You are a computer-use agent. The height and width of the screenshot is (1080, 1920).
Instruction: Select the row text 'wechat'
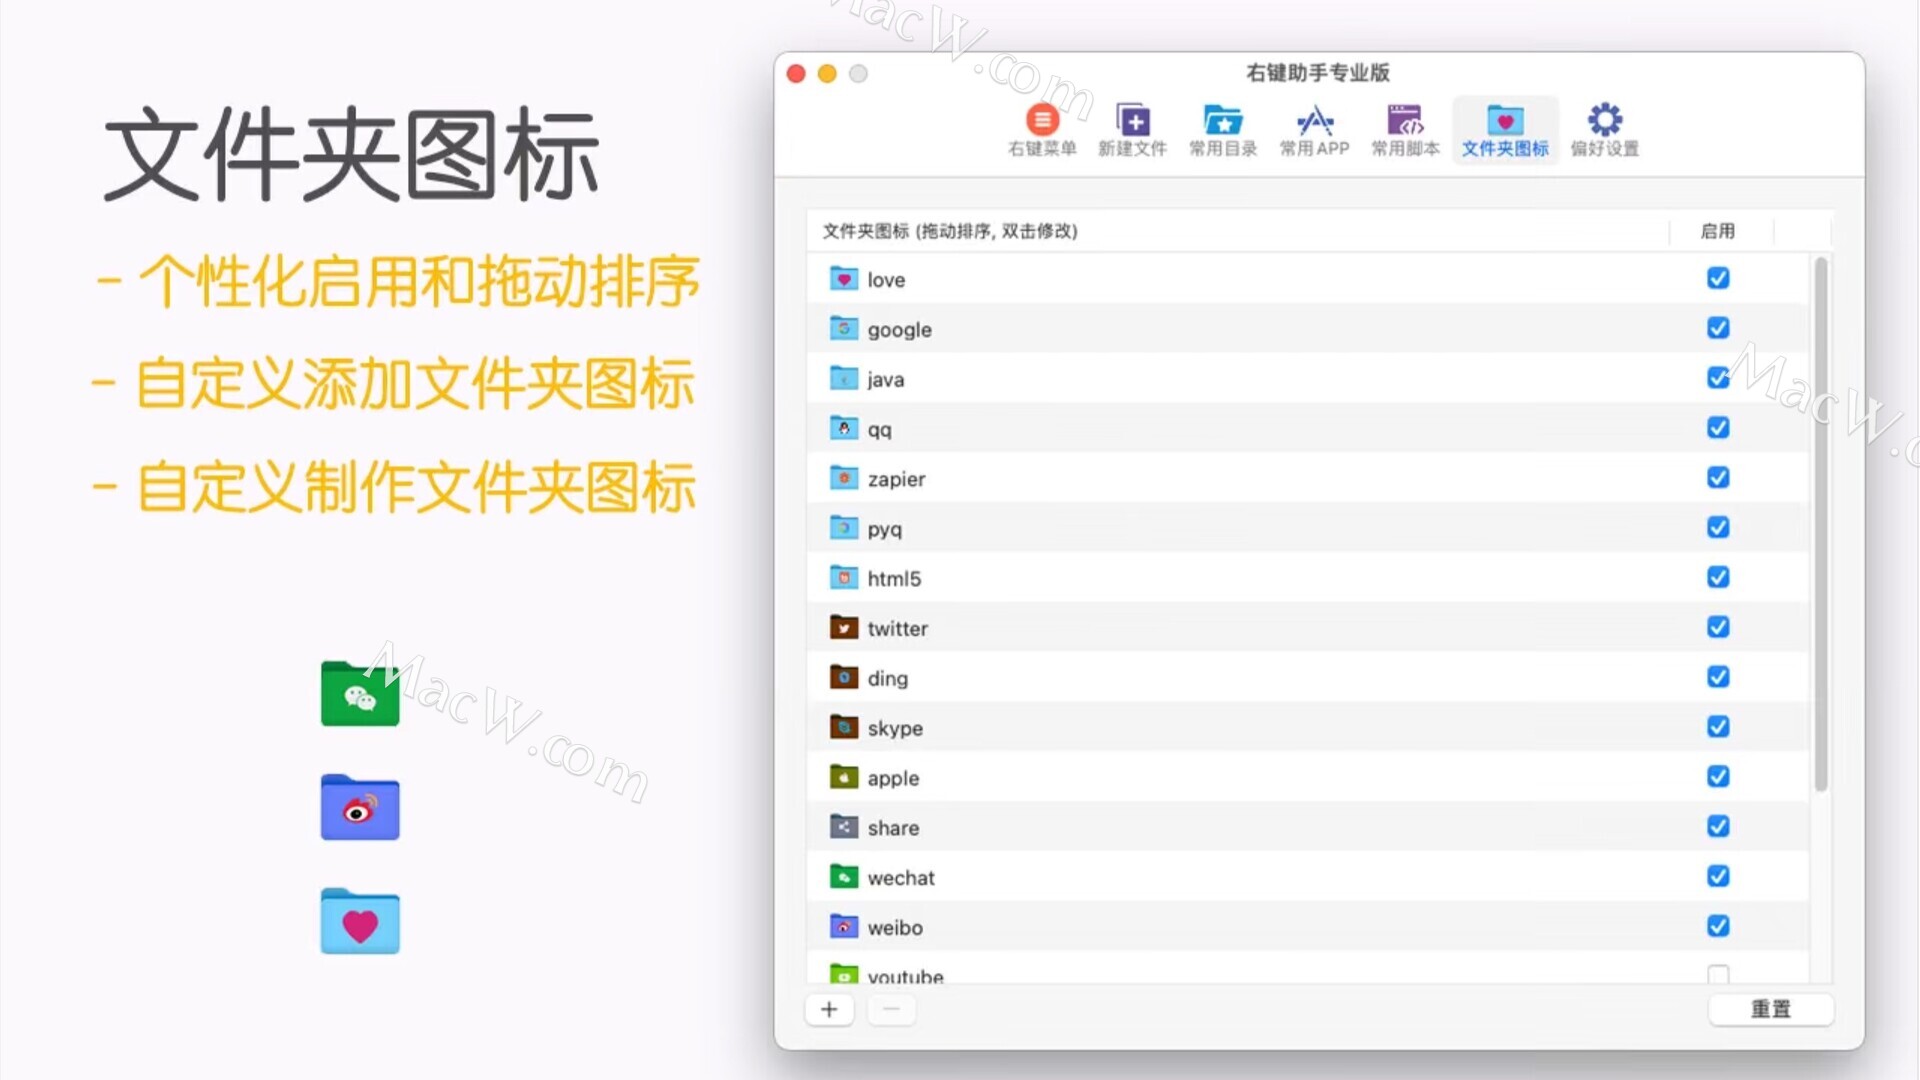click(x=901, y=878)
